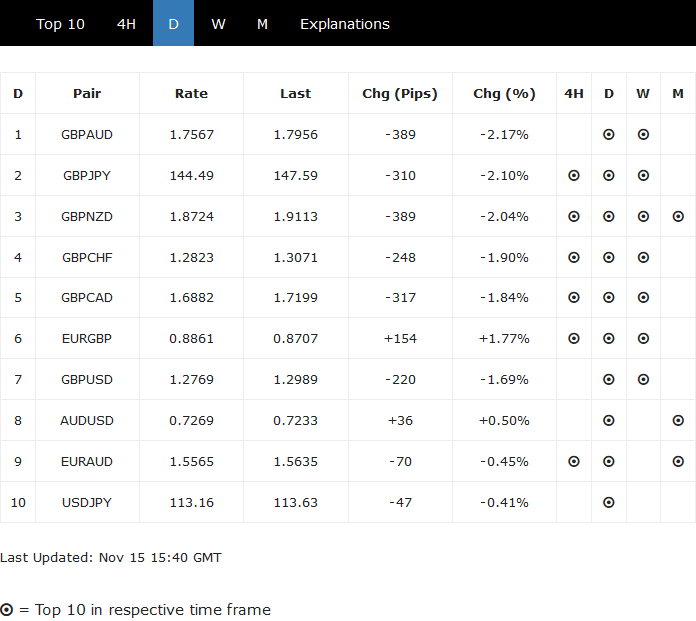
Task: Click the Chg (%) column header
Action: click(504, 93)
